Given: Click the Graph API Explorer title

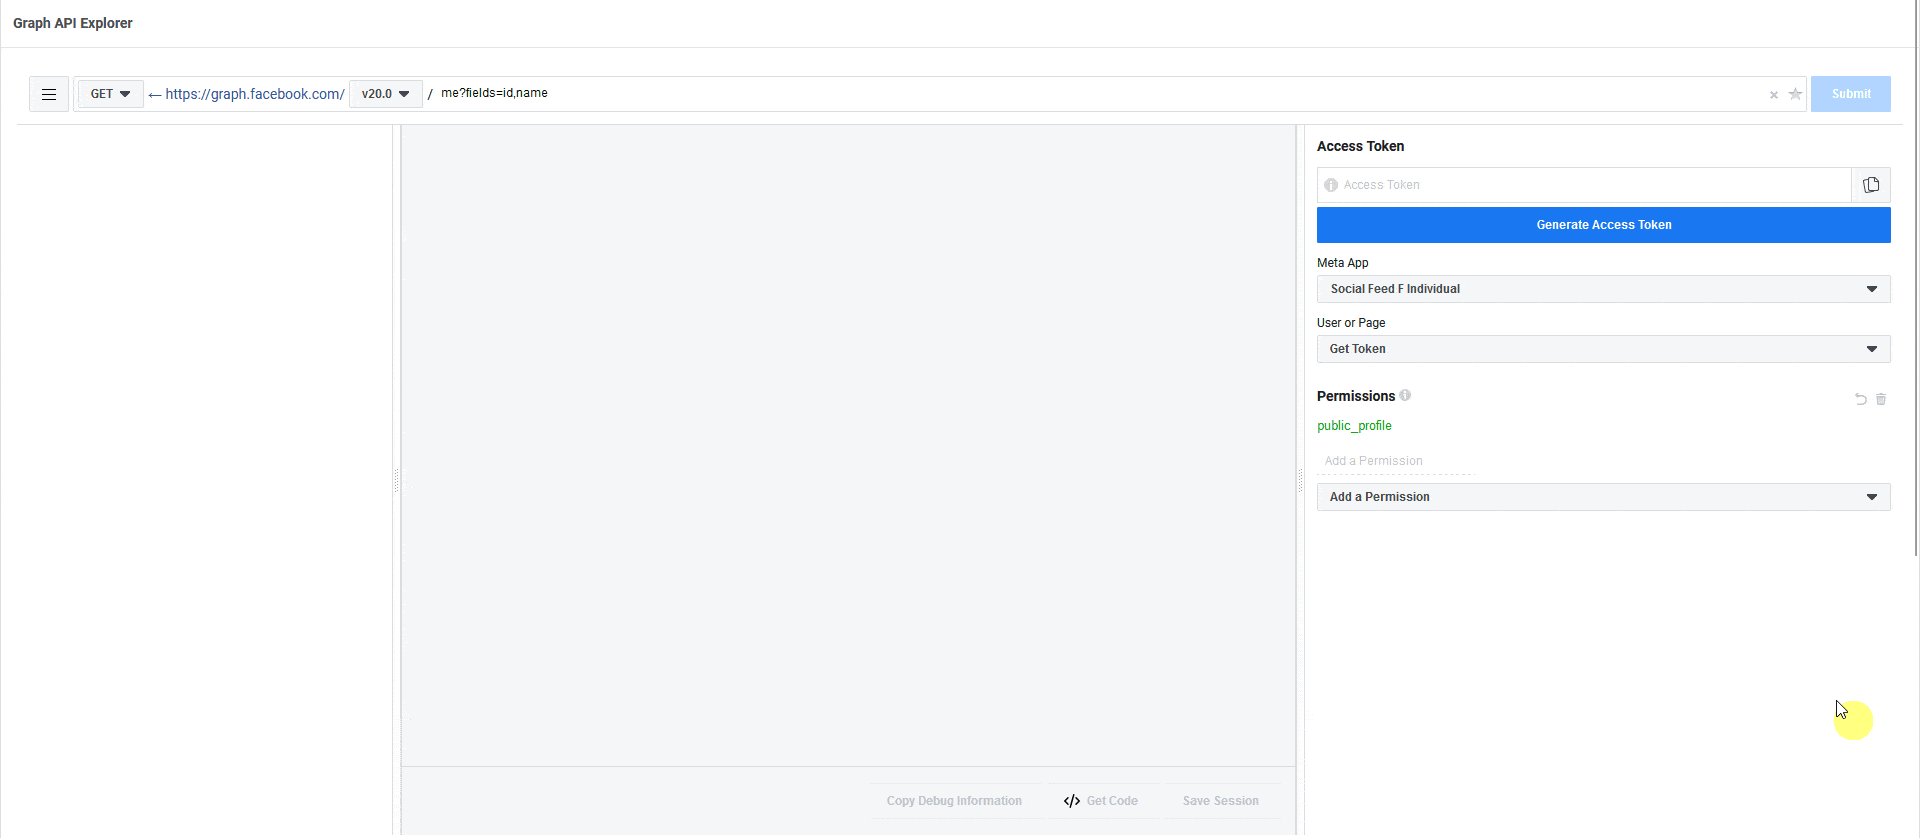Looking at the screenshot, I should point(73,23).
